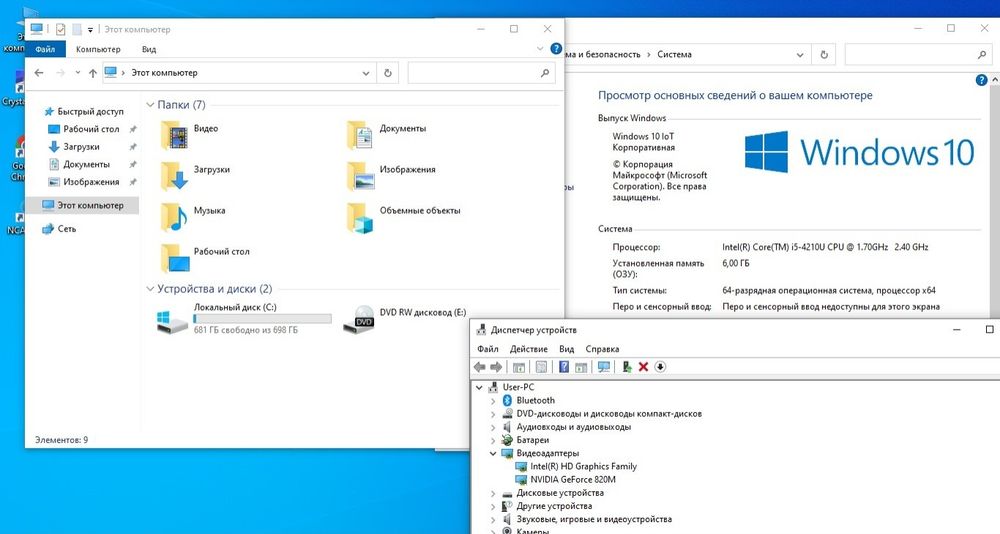Click forward arrow in Device Manager toolbar
Viewport: 1000px width, 534px height.
496,367
